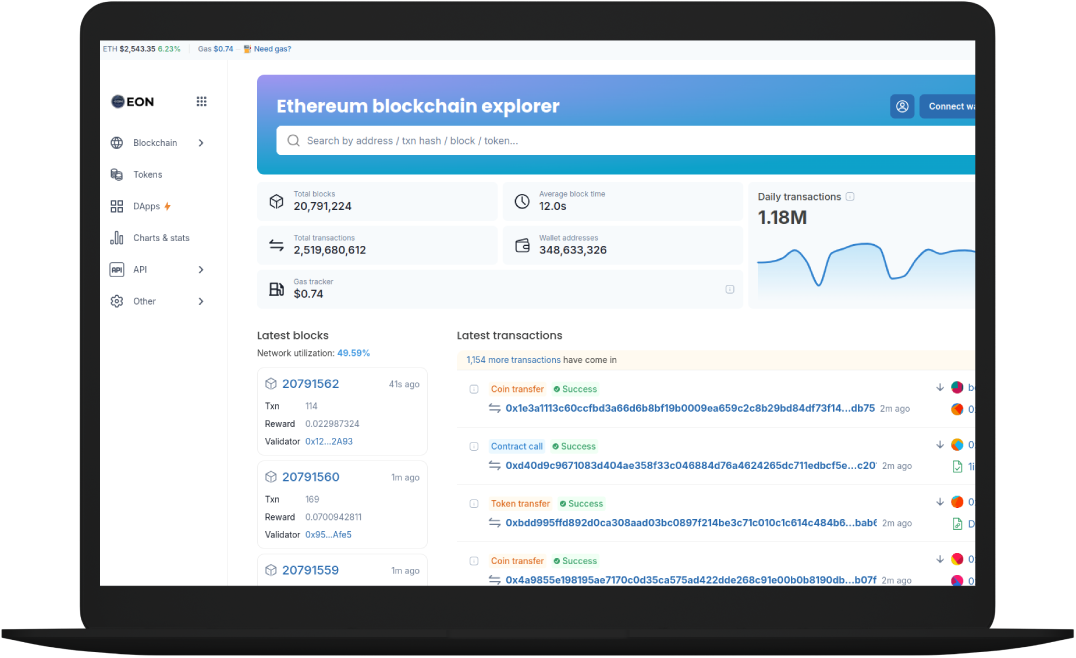Open block 20791562 link

310,384
